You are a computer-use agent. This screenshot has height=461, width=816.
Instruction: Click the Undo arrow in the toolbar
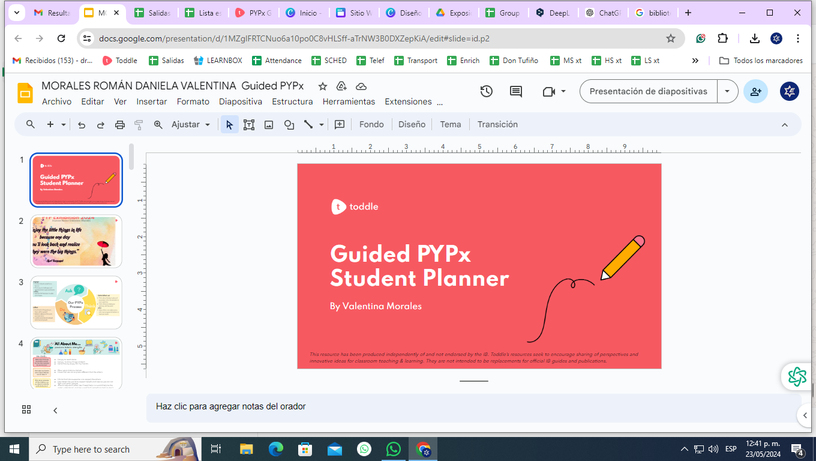(x=81, y=125)
